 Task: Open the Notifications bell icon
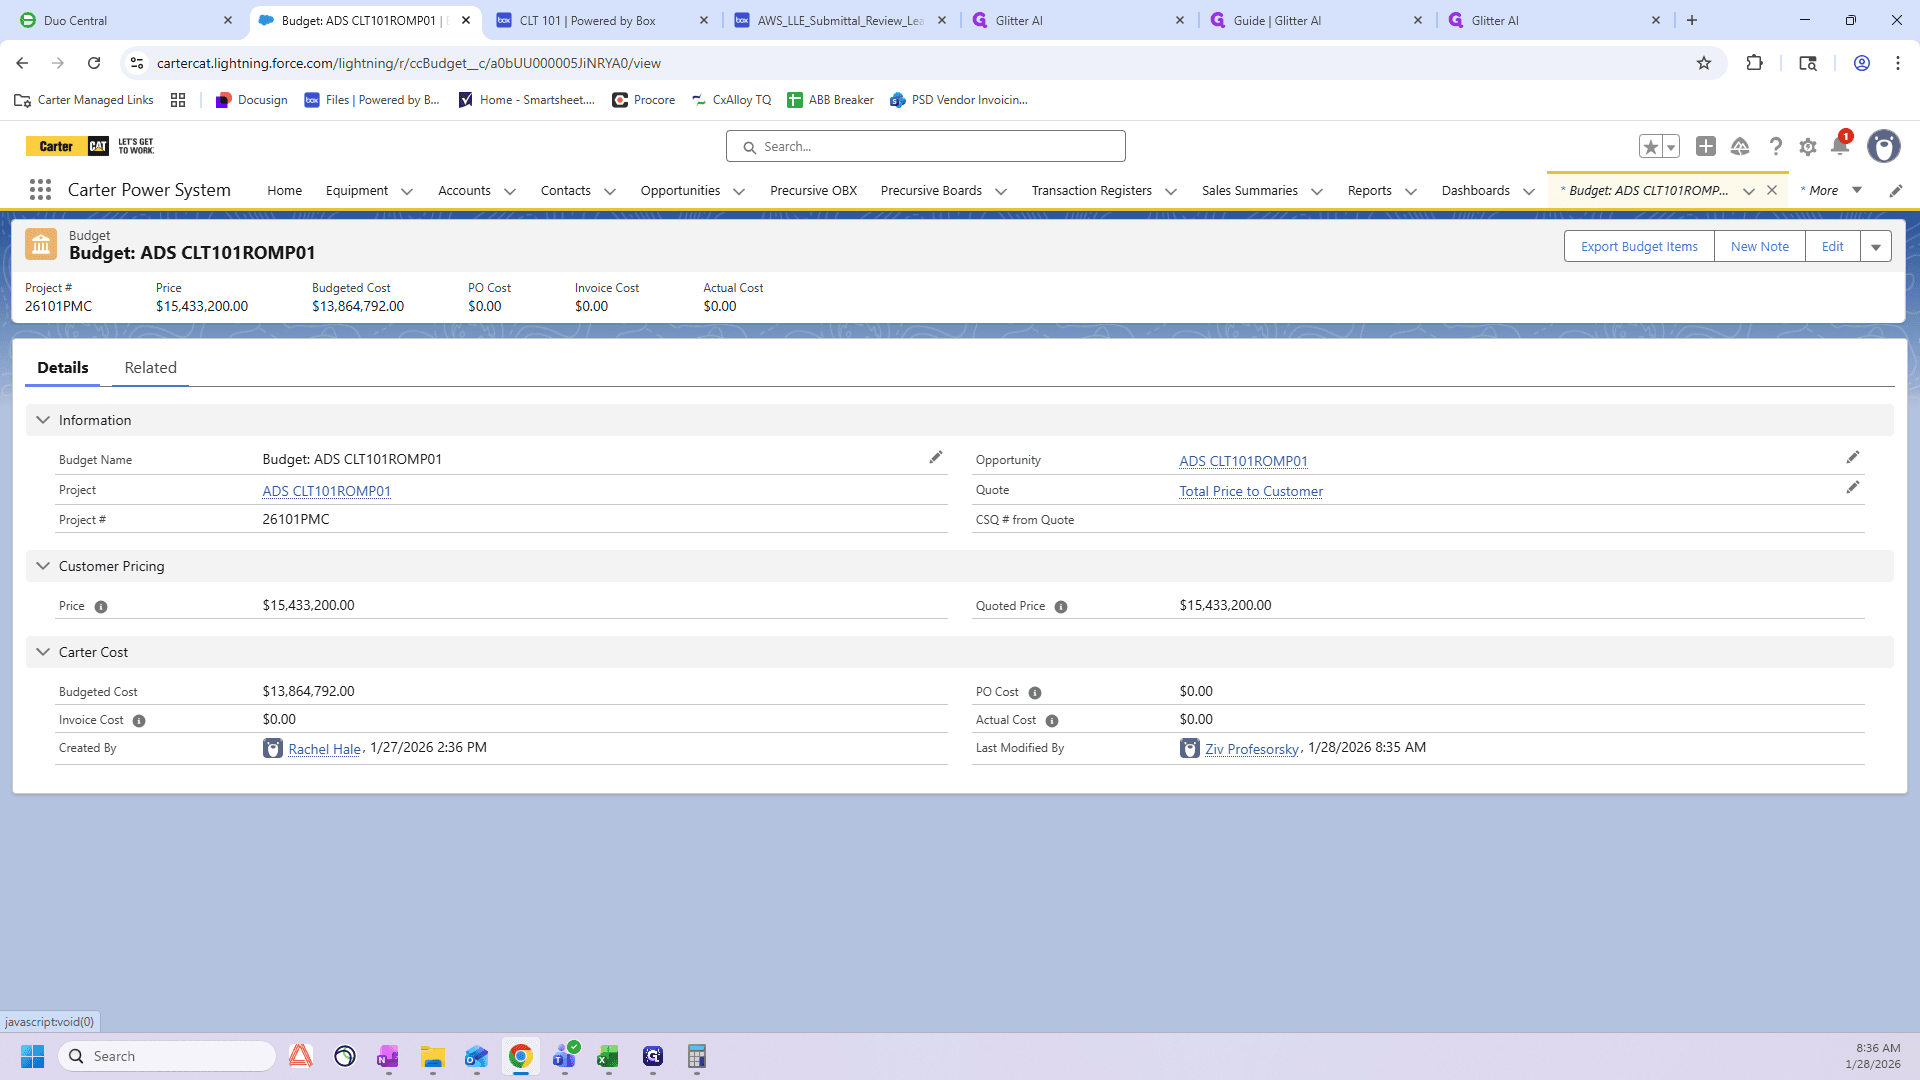coord(1840,147)
